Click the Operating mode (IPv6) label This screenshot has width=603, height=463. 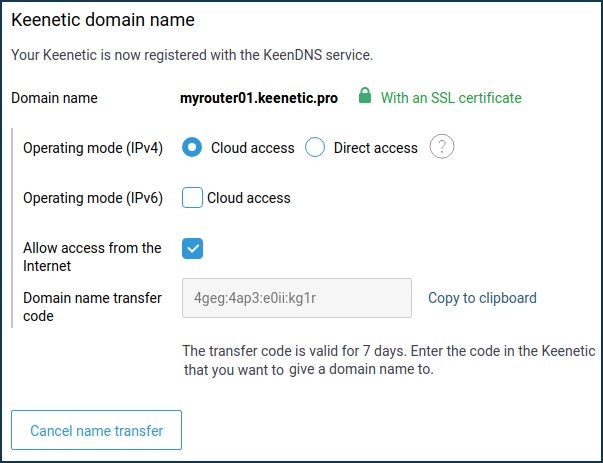(93, 198)
